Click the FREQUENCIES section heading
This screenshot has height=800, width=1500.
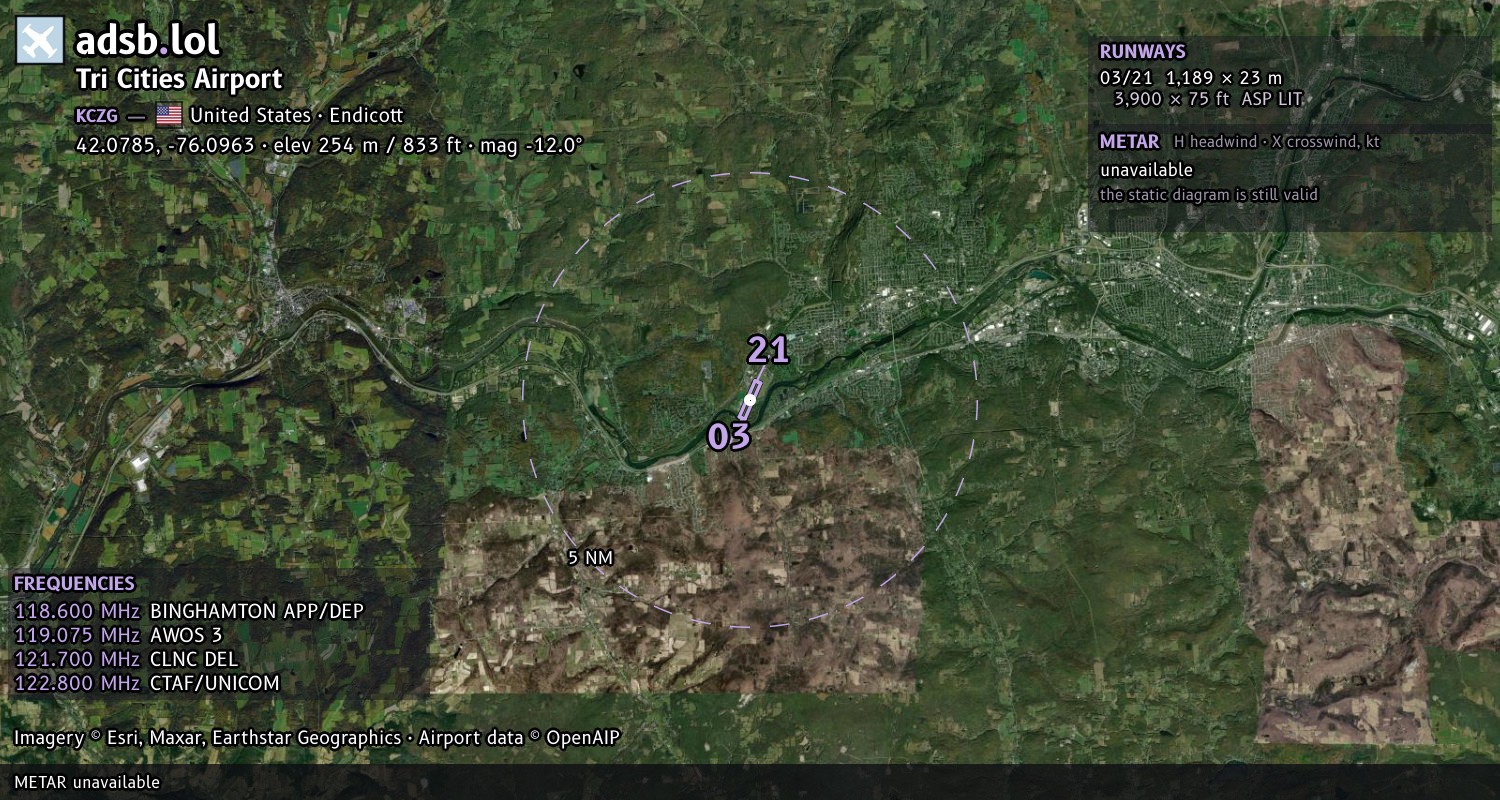(x=74, y=584)
